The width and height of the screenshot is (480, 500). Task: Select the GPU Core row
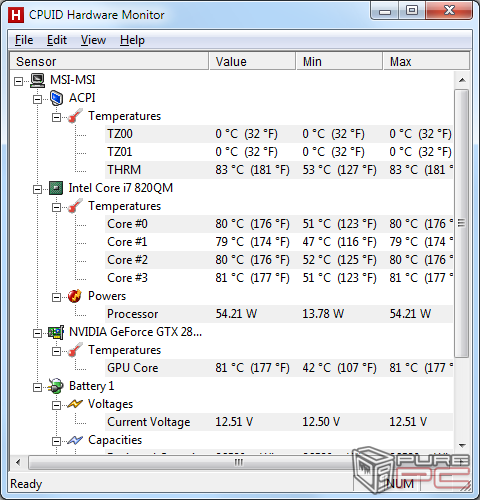279,368
